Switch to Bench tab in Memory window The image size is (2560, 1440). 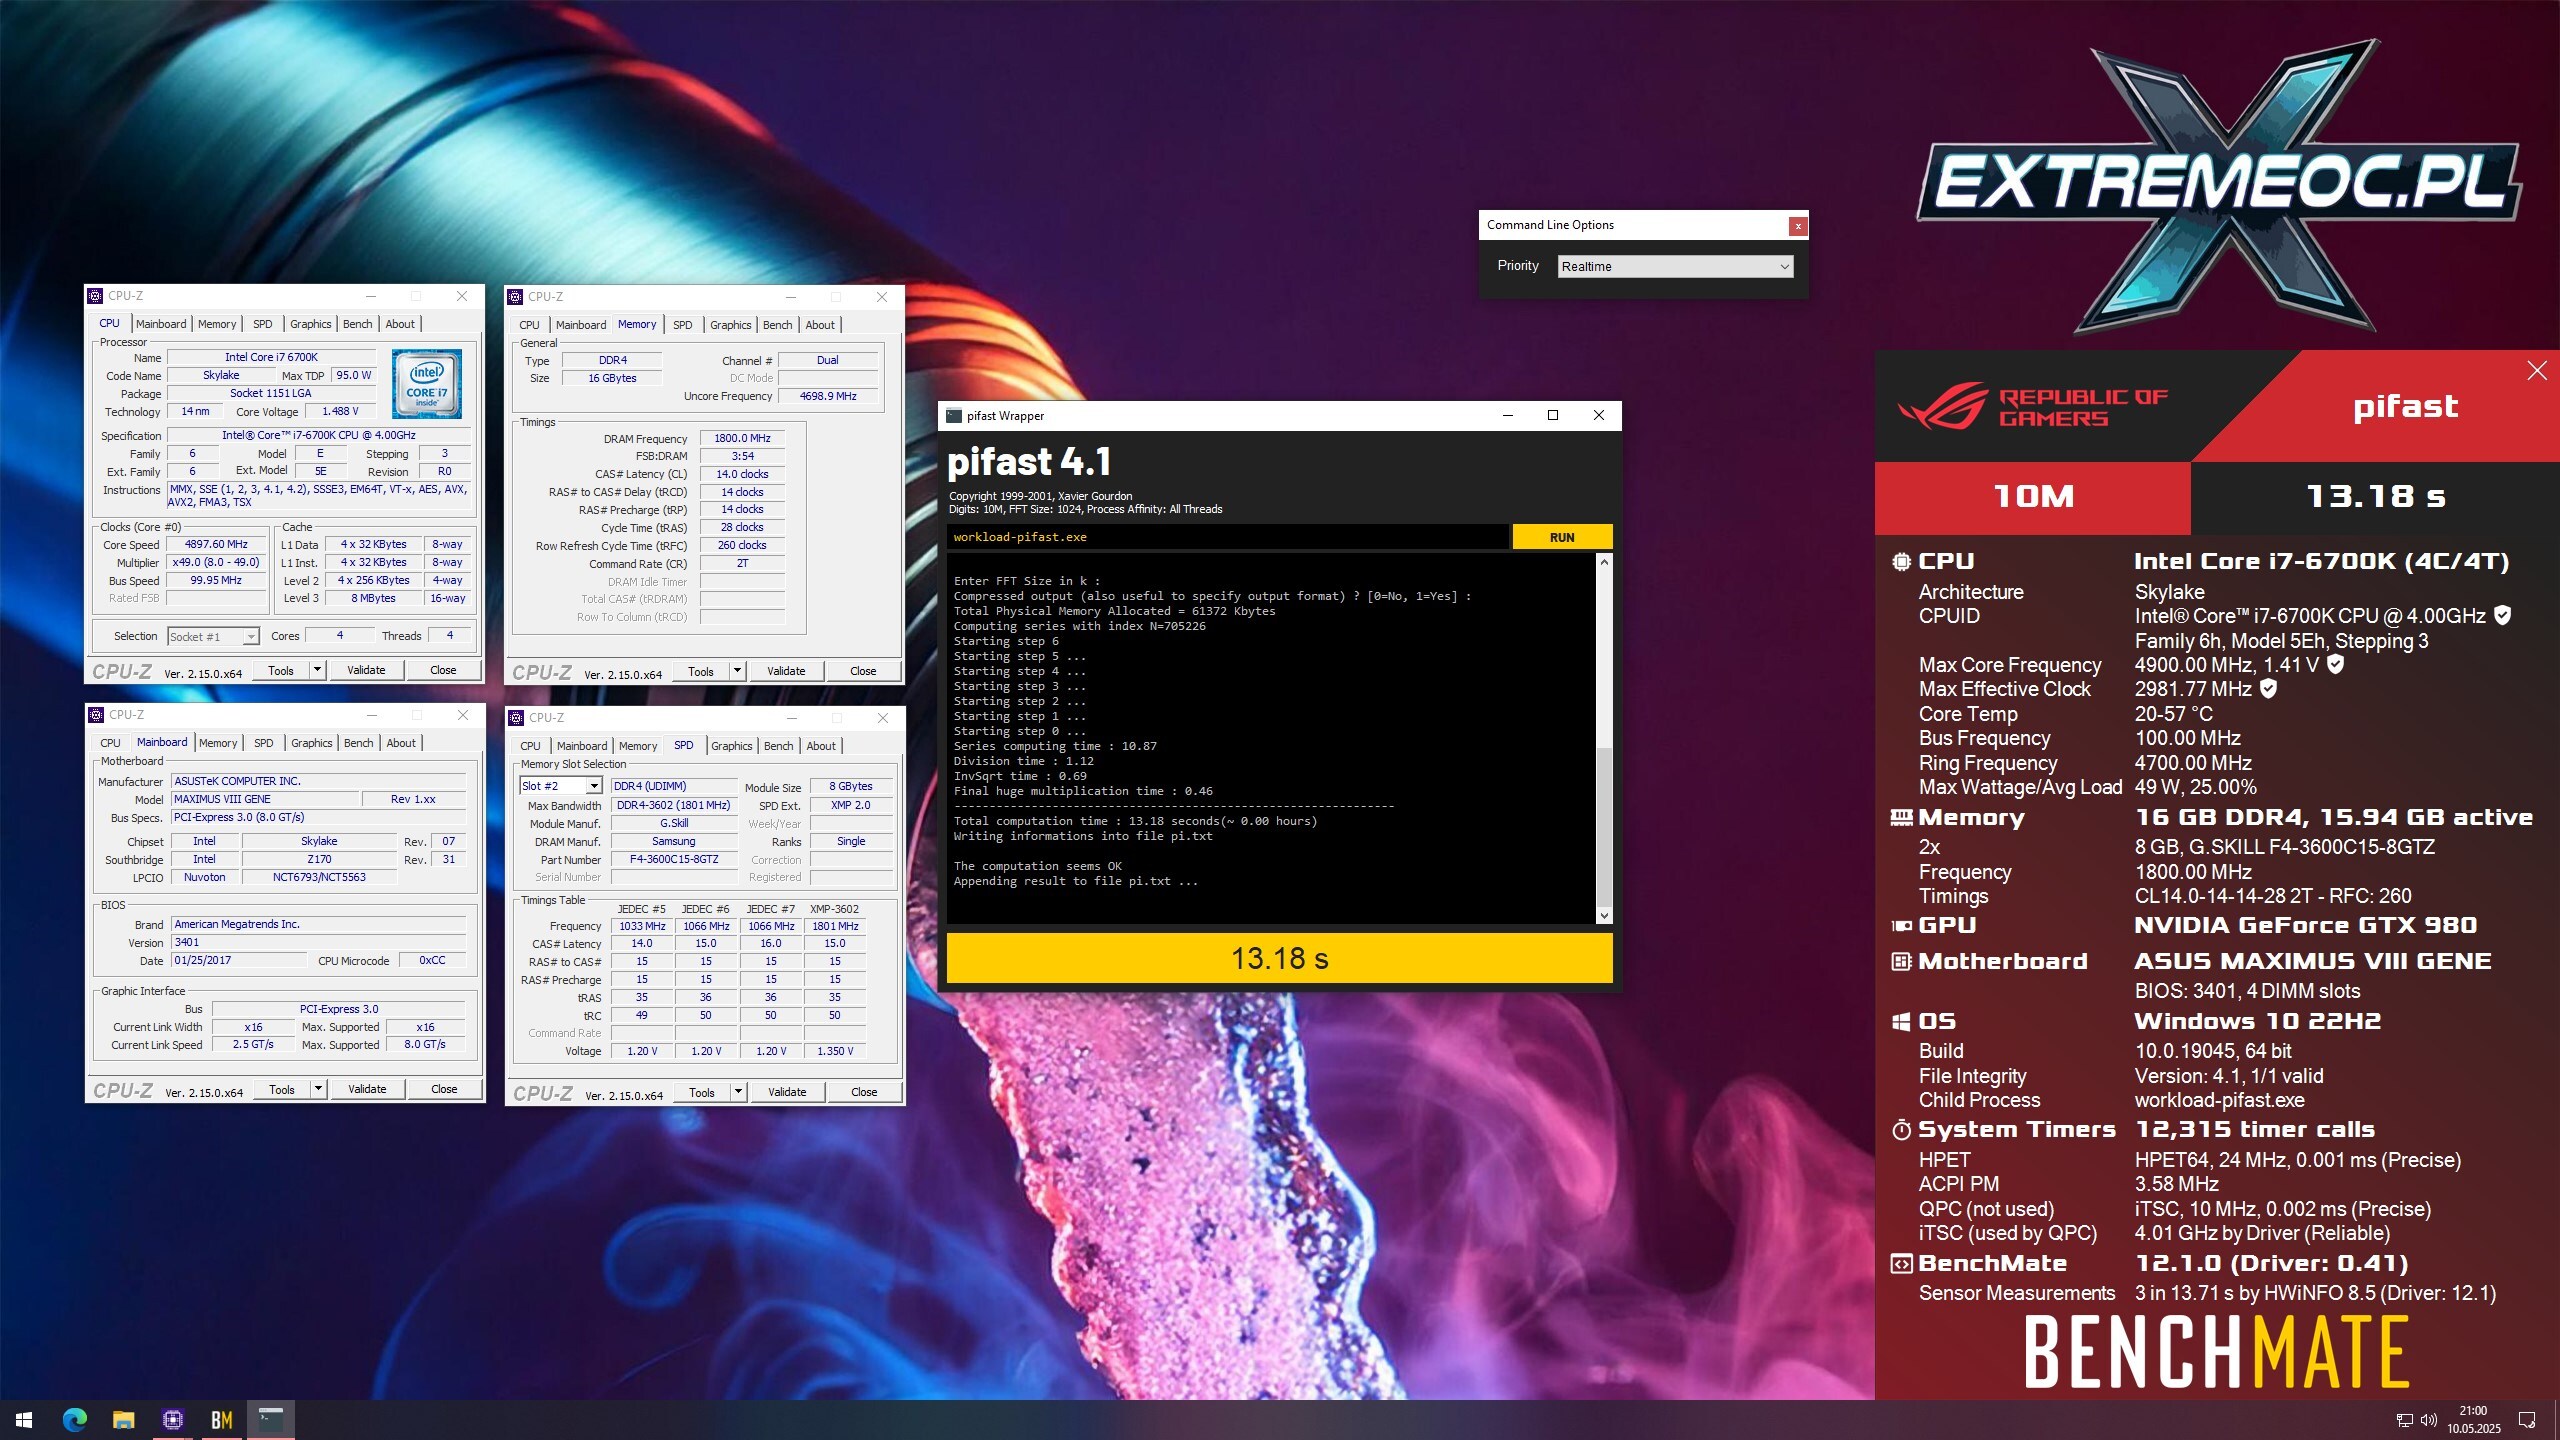[x=777, y=325]
